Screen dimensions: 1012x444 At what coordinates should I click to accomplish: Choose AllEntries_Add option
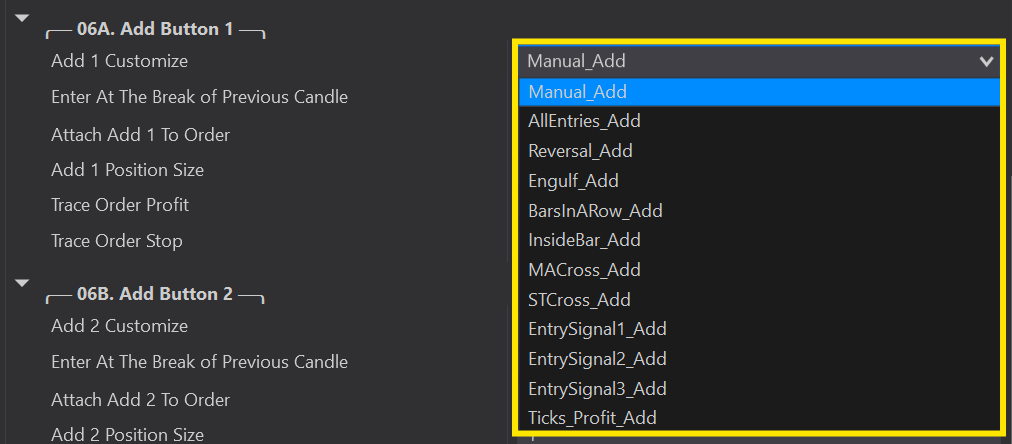584,121
